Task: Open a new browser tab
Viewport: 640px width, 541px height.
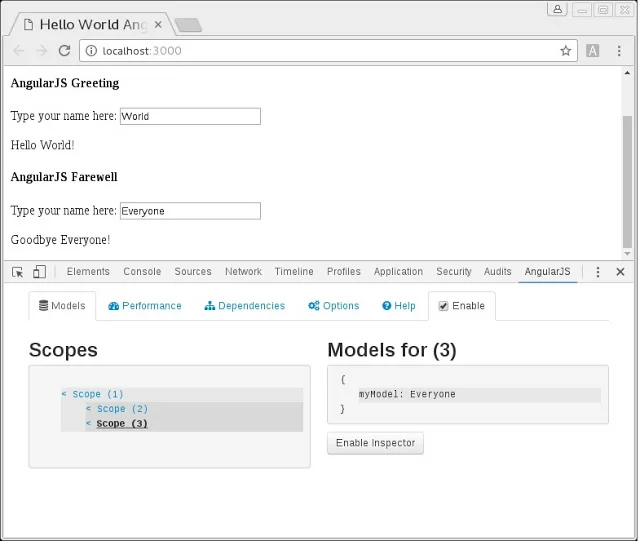Action: click(188, 25)
